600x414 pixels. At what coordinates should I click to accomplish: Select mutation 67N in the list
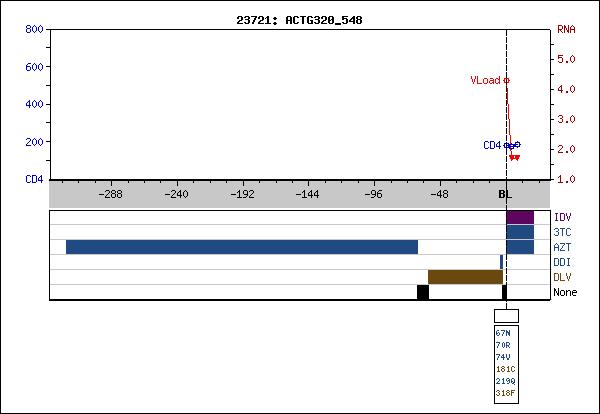(503, 333)
